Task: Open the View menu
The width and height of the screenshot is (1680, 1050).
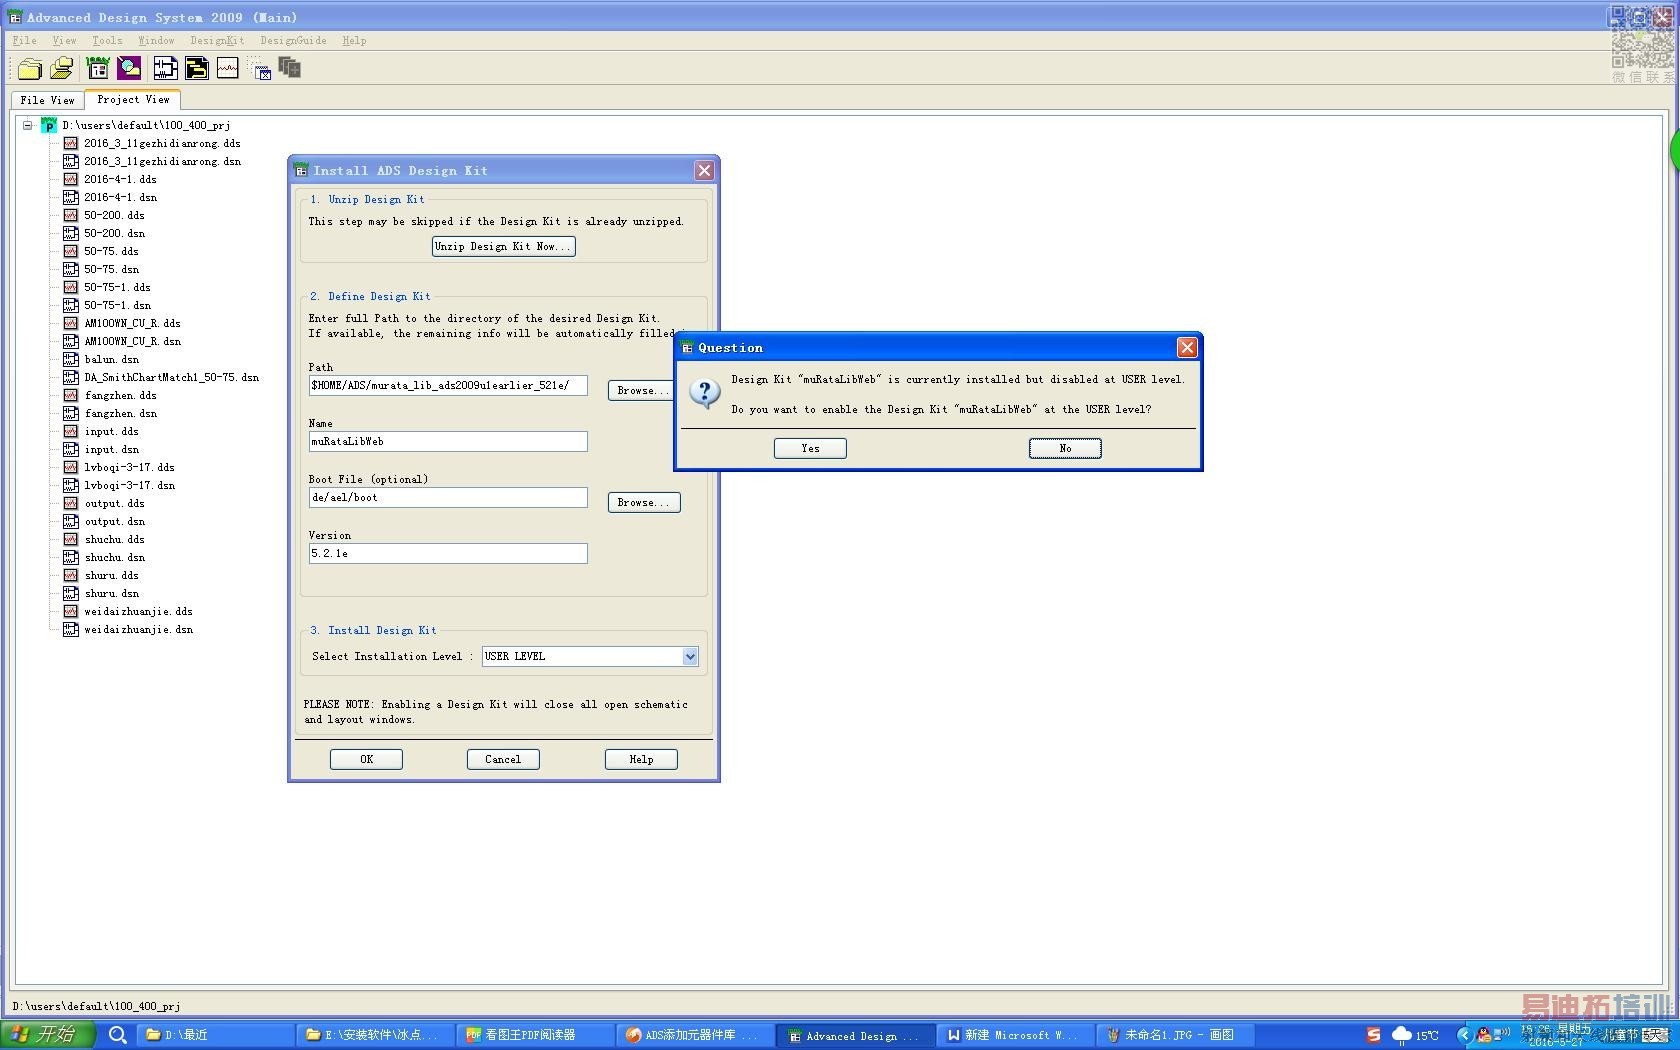Action: click(64, 41)
